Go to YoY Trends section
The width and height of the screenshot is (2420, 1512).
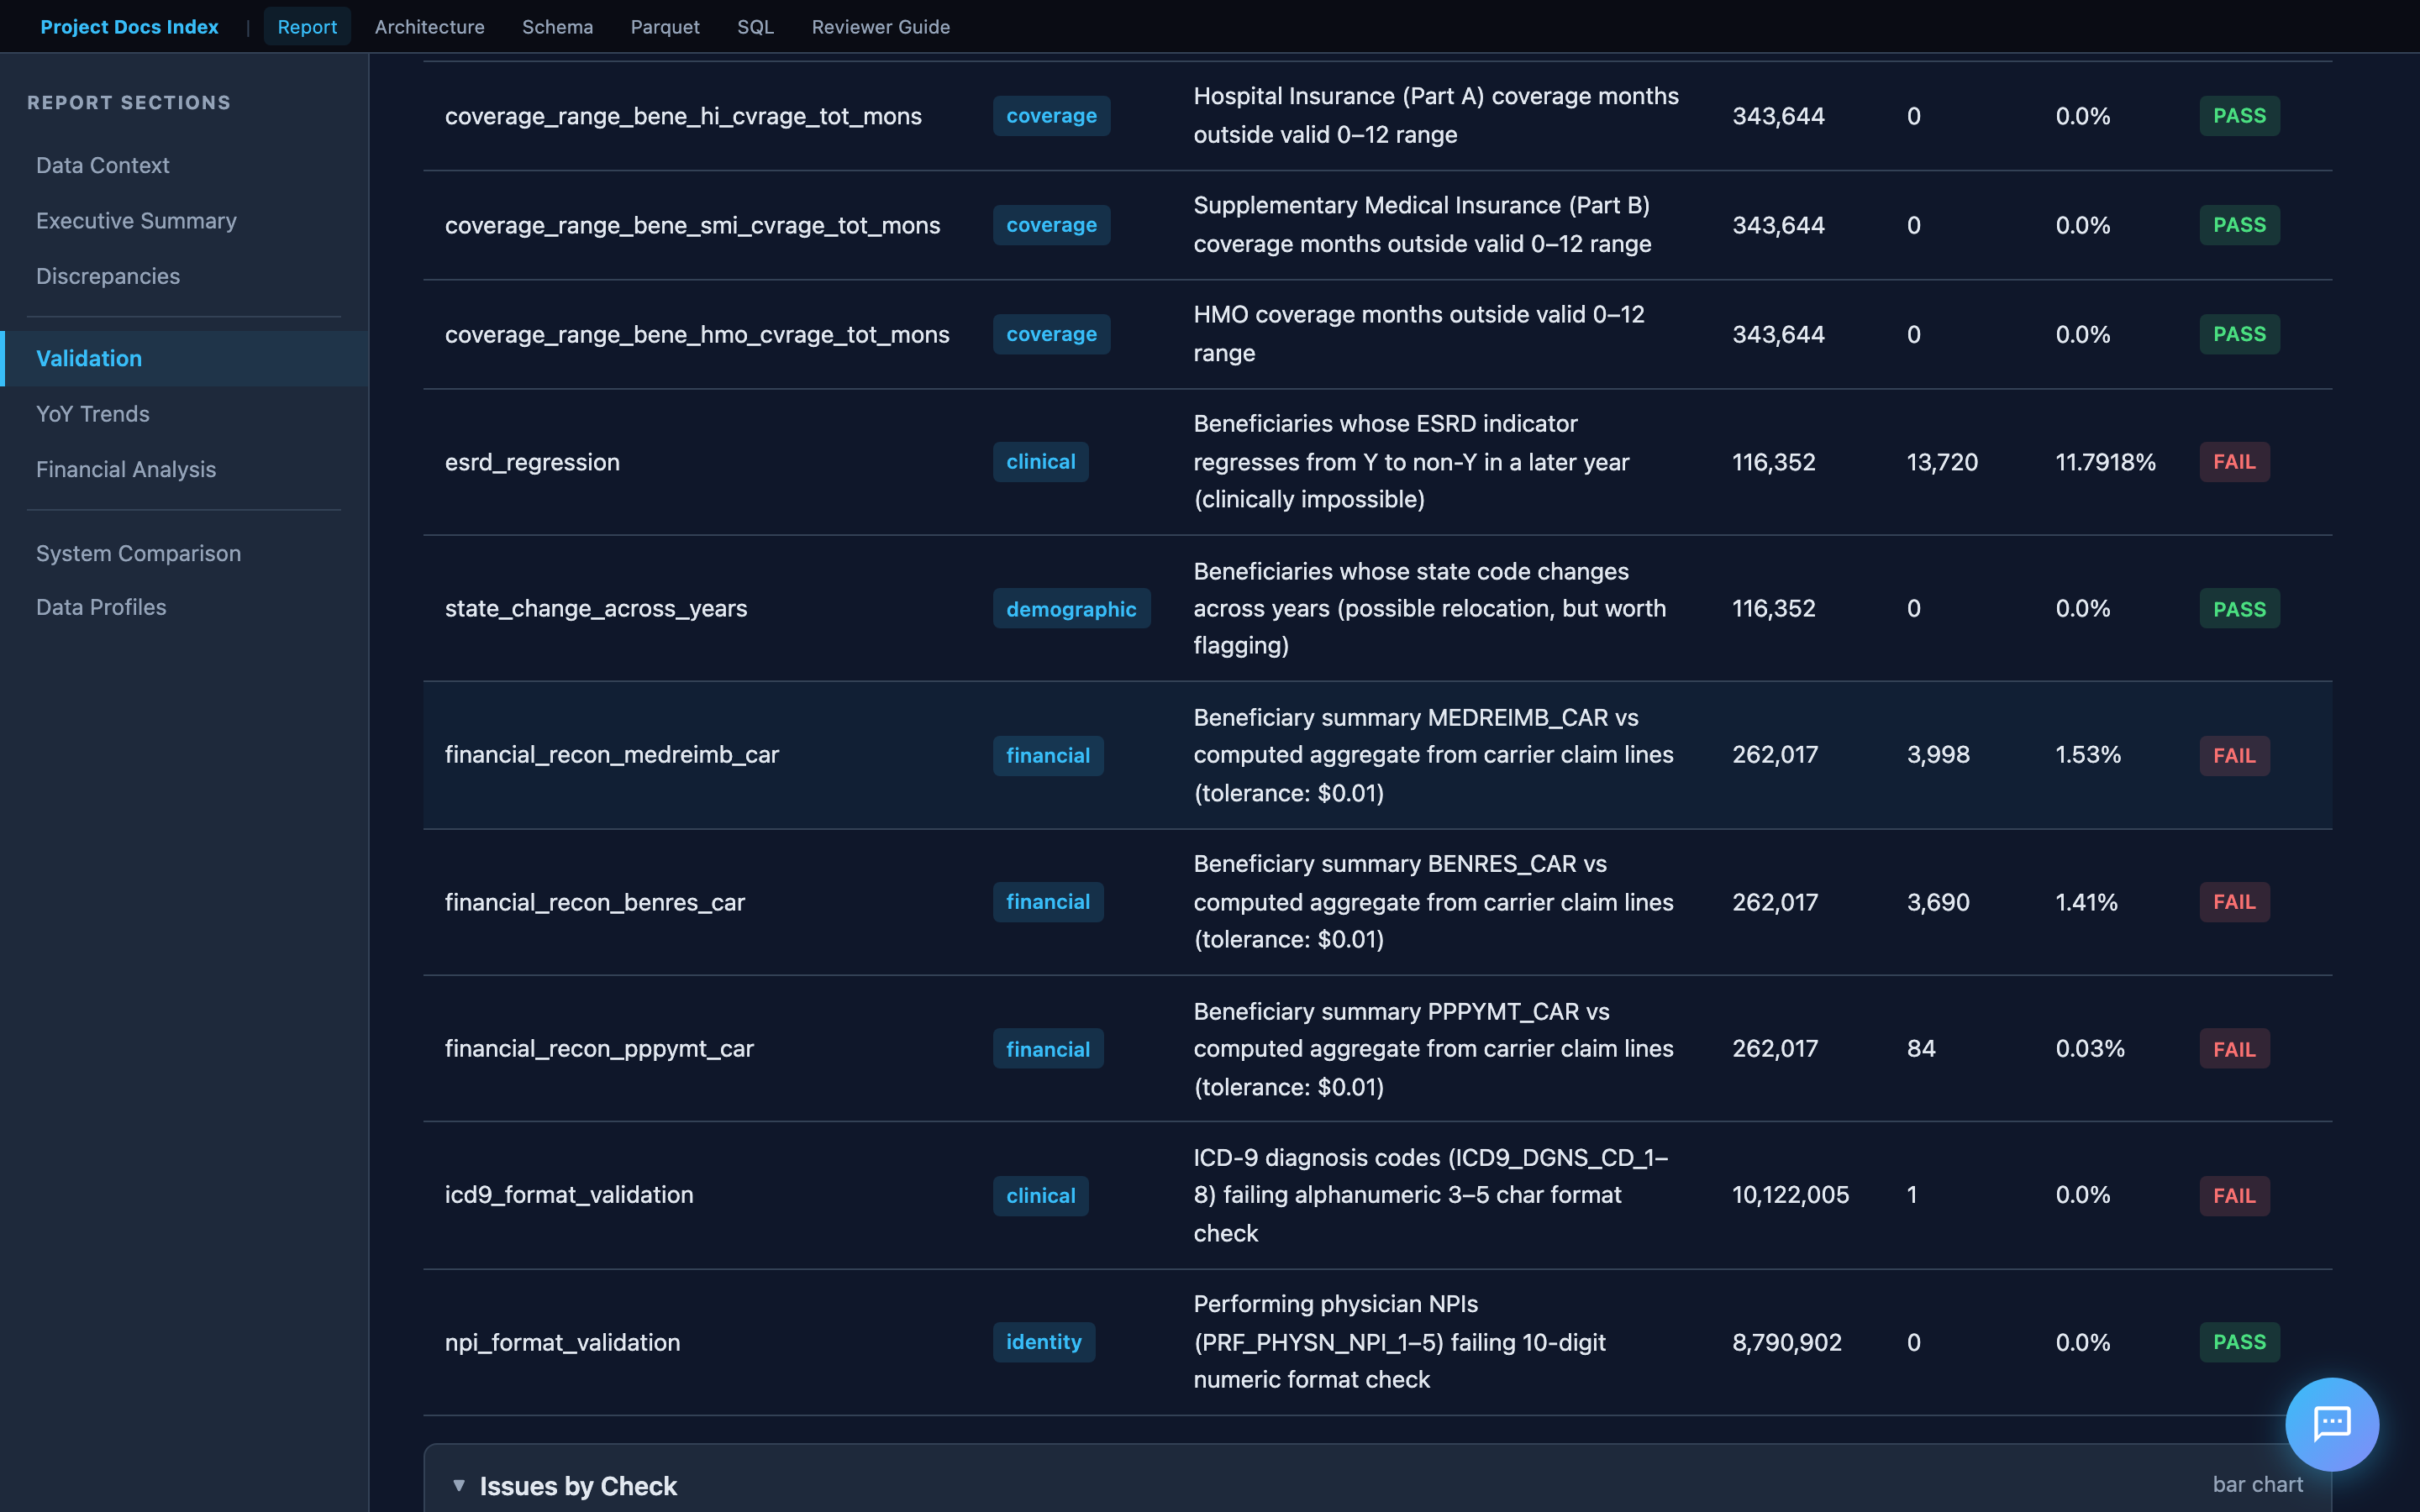pos(93,414)
